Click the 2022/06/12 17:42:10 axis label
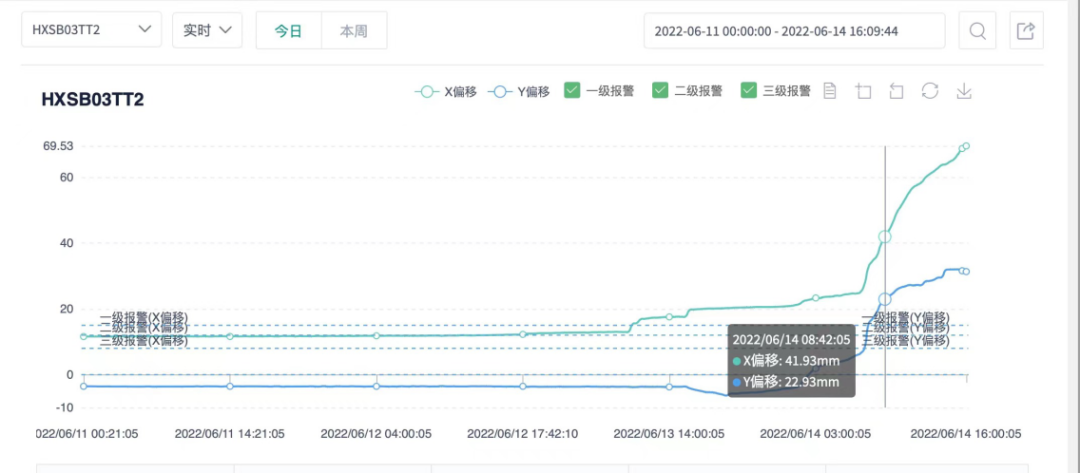This screenshot has width=1080, height=473. pyautogui.click(x=523, y=434)
